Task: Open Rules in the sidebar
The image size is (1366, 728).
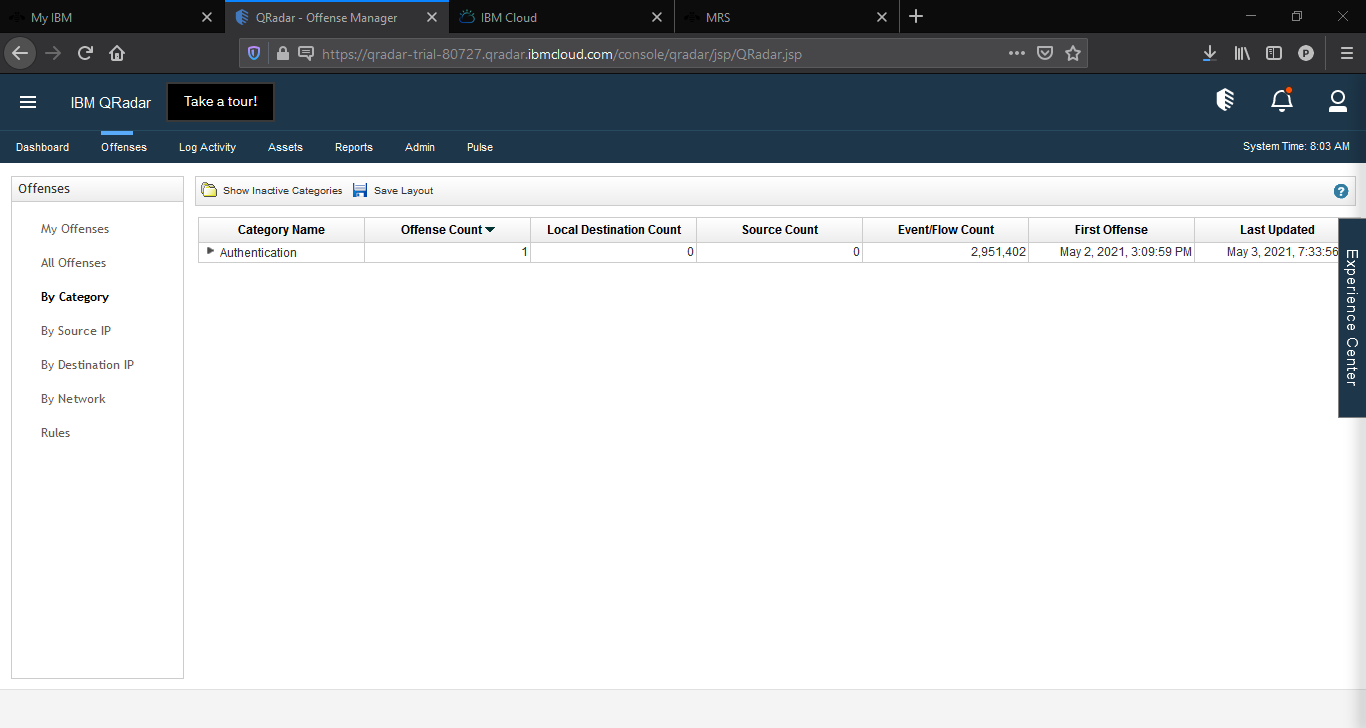Action: [56, 433]
